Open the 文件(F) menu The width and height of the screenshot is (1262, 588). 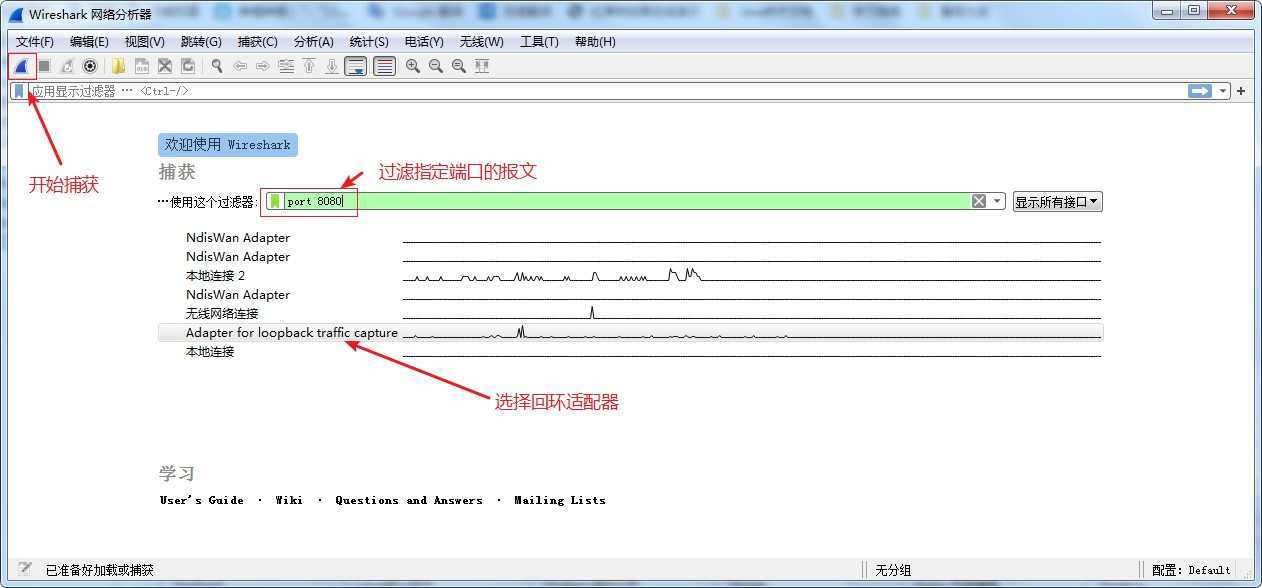tap(35, 42)
